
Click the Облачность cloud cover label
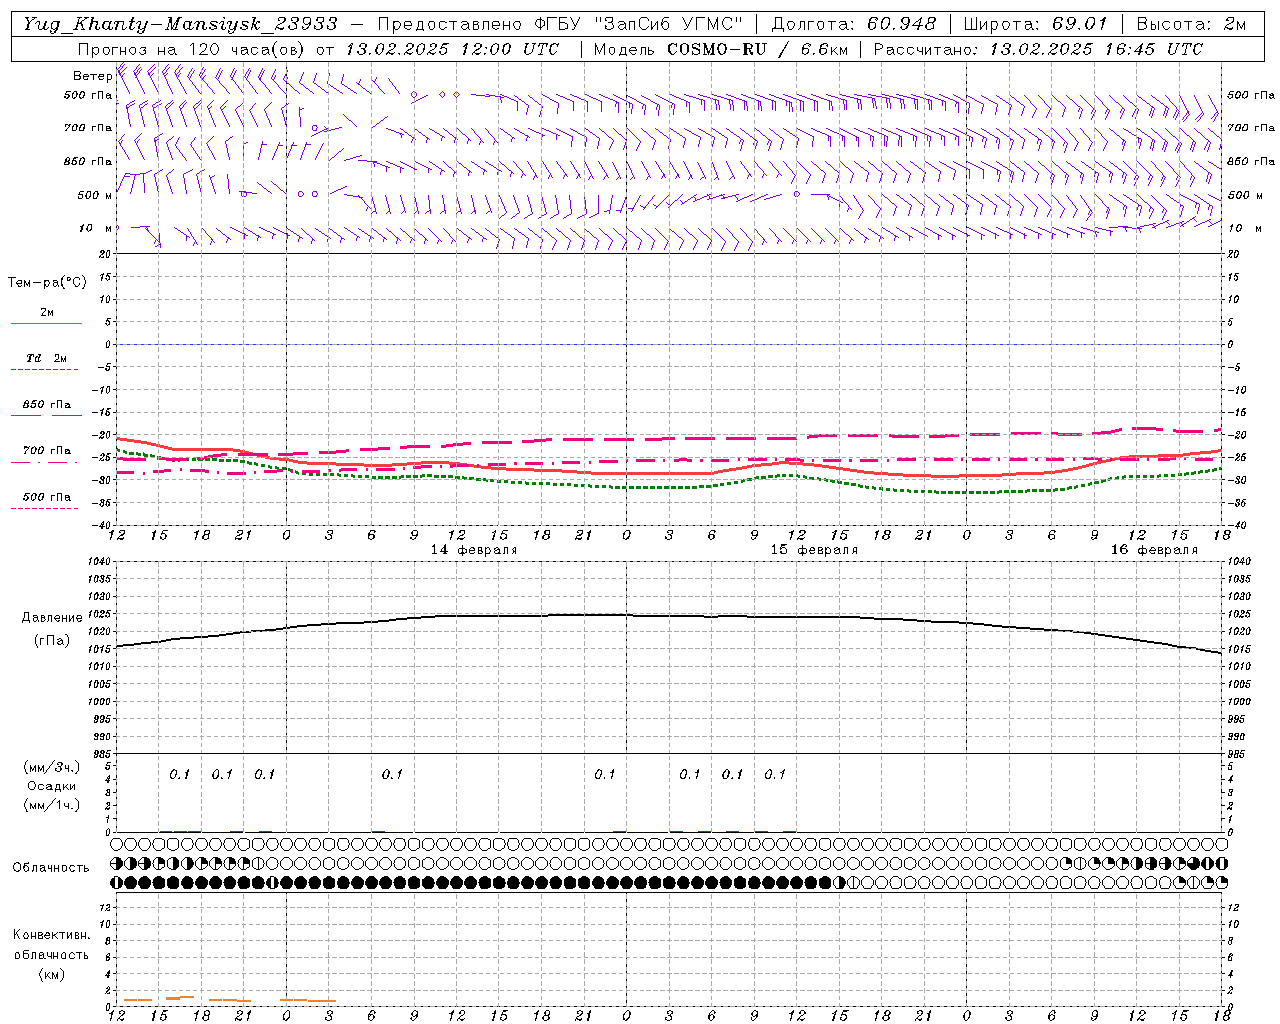[51, 868]
